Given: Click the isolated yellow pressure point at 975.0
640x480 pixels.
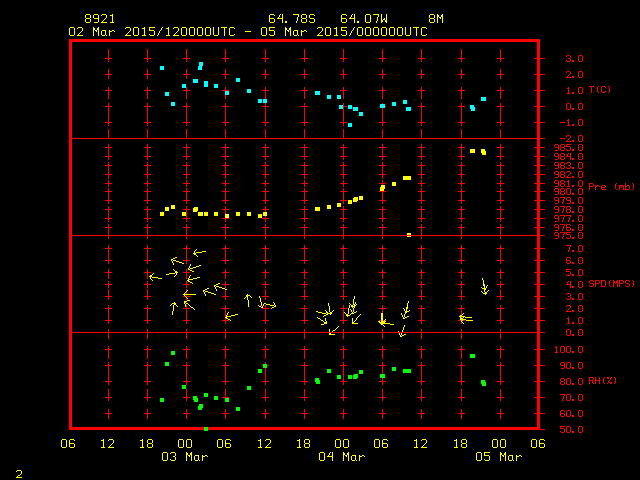Looking at the screenshot, I should click(409, 235).
